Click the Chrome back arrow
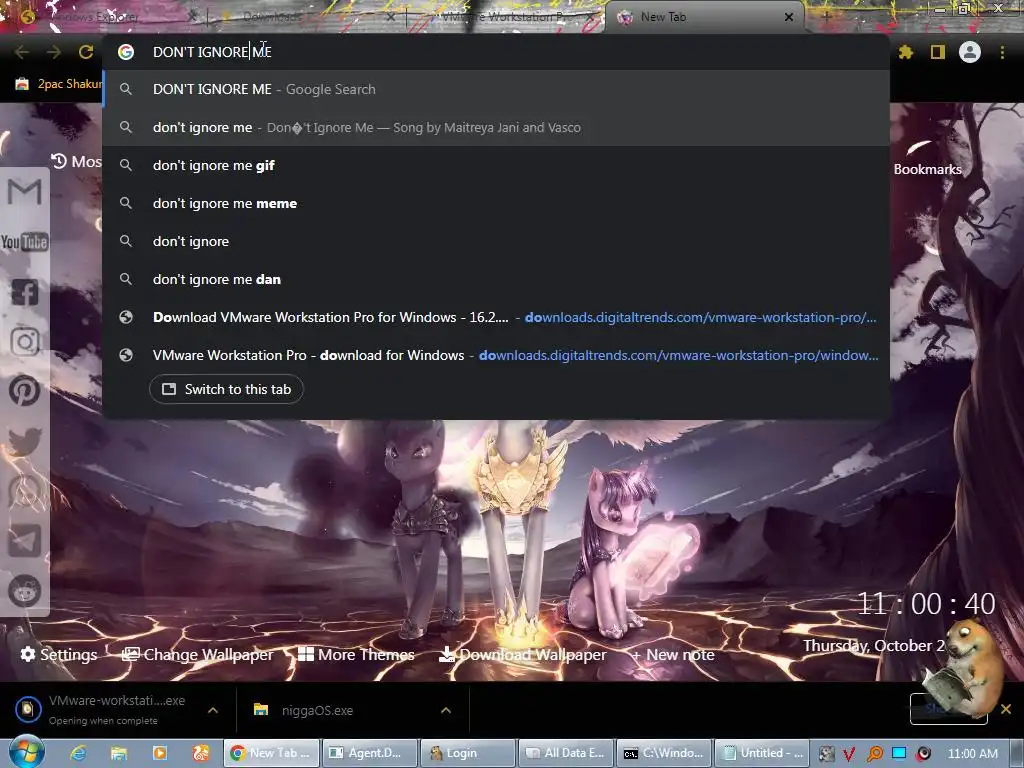The image size is (1024, 768). click(22, 52)
